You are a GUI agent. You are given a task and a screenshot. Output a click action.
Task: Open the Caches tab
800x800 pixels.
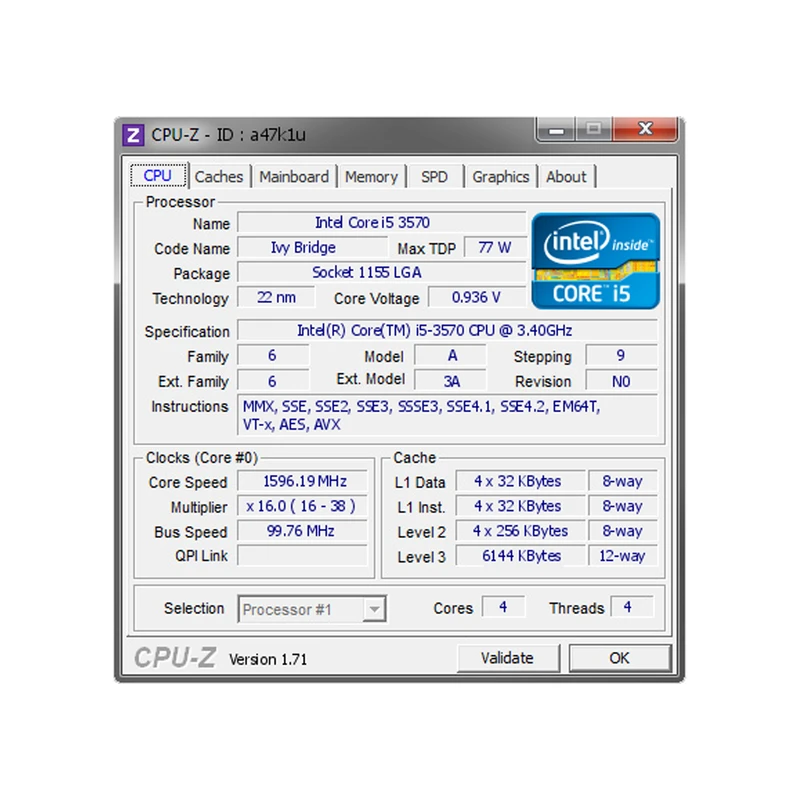(219, 177)
